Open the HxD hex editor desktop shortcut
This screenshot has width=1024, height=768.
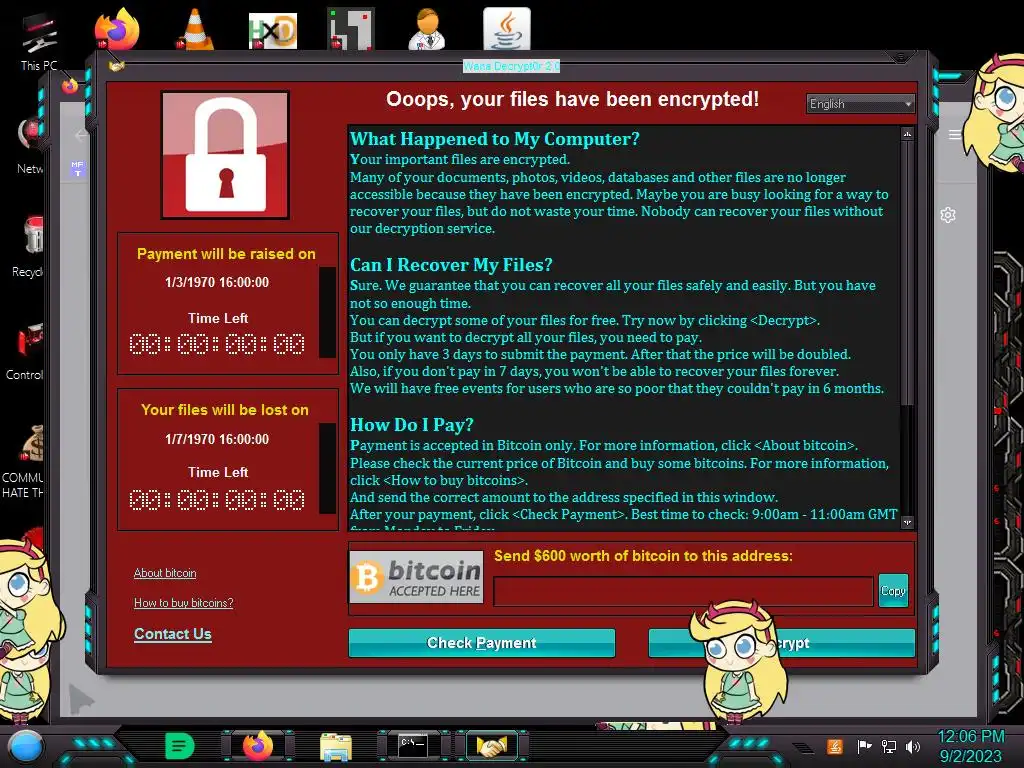pyautogui.click(x=272, y=31)
